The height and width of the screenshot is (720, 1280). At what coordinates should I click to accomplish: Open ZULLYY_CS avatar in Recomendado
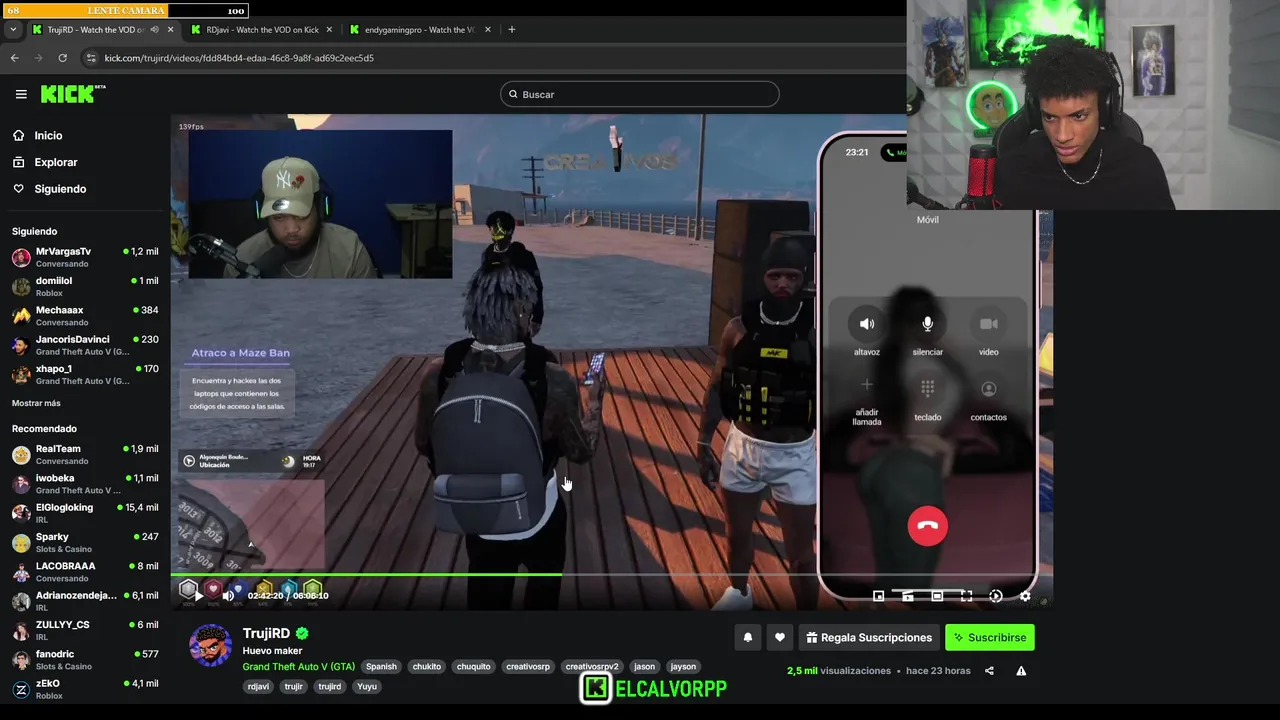click(21, 630)
